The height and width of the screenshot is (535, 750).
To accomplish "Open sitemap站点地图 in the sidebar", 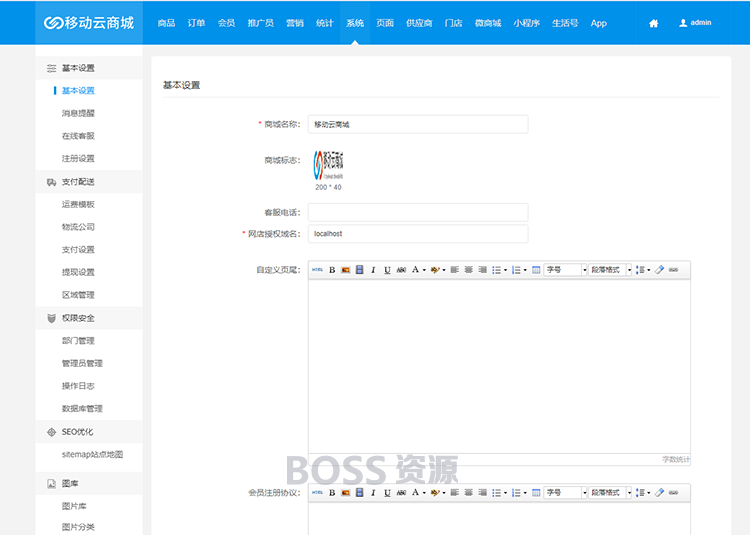I will click(x=92, y=454).
